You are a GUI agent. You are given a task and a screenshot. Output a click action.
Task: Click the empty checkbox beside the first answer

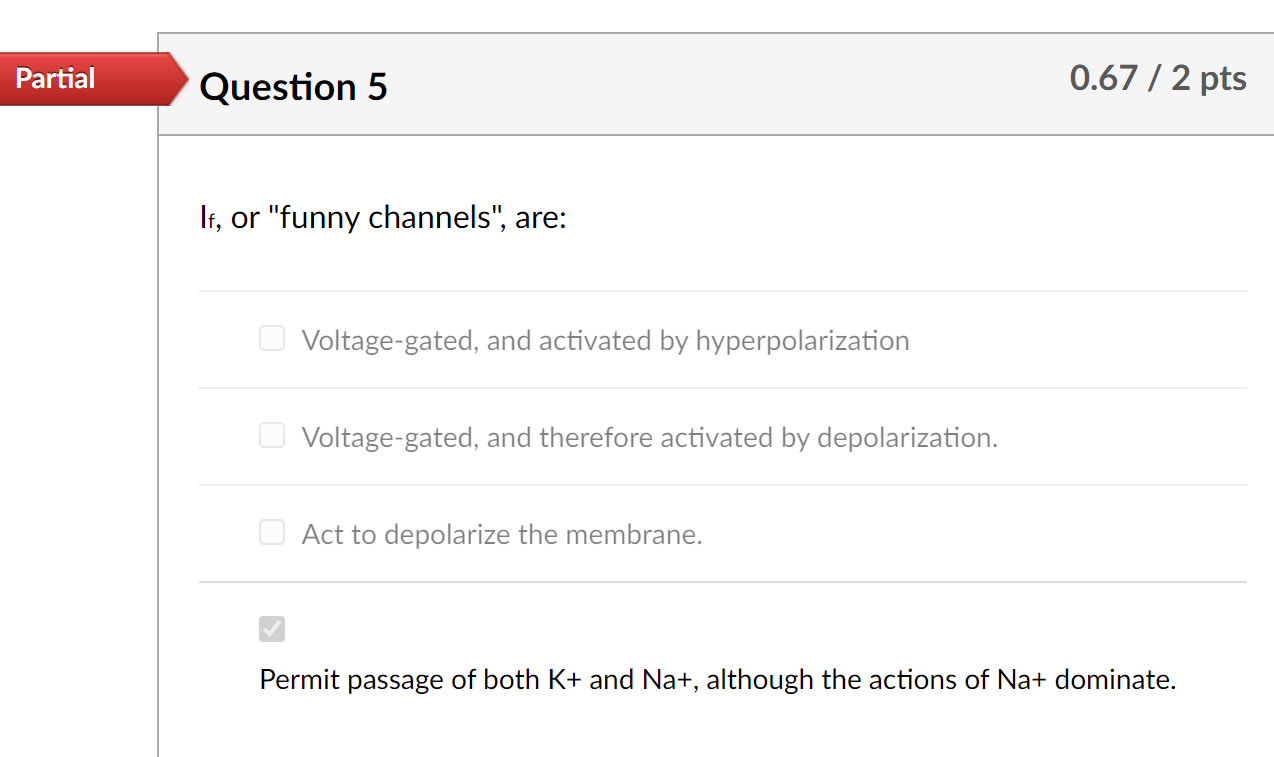271,338
